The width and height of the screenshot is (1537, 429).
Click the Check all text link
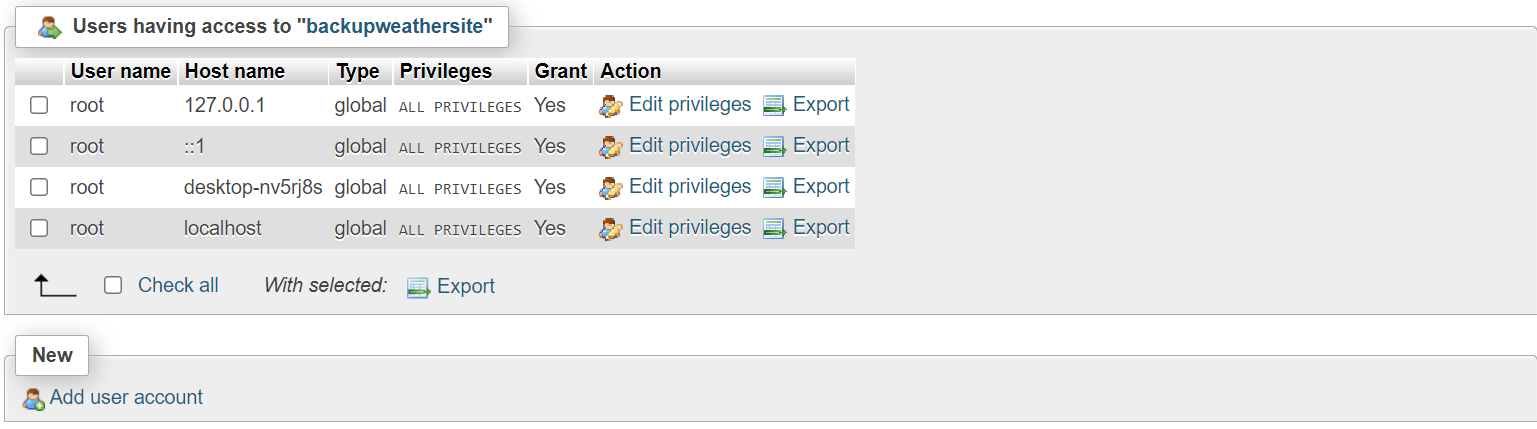[x=178, y=285]
